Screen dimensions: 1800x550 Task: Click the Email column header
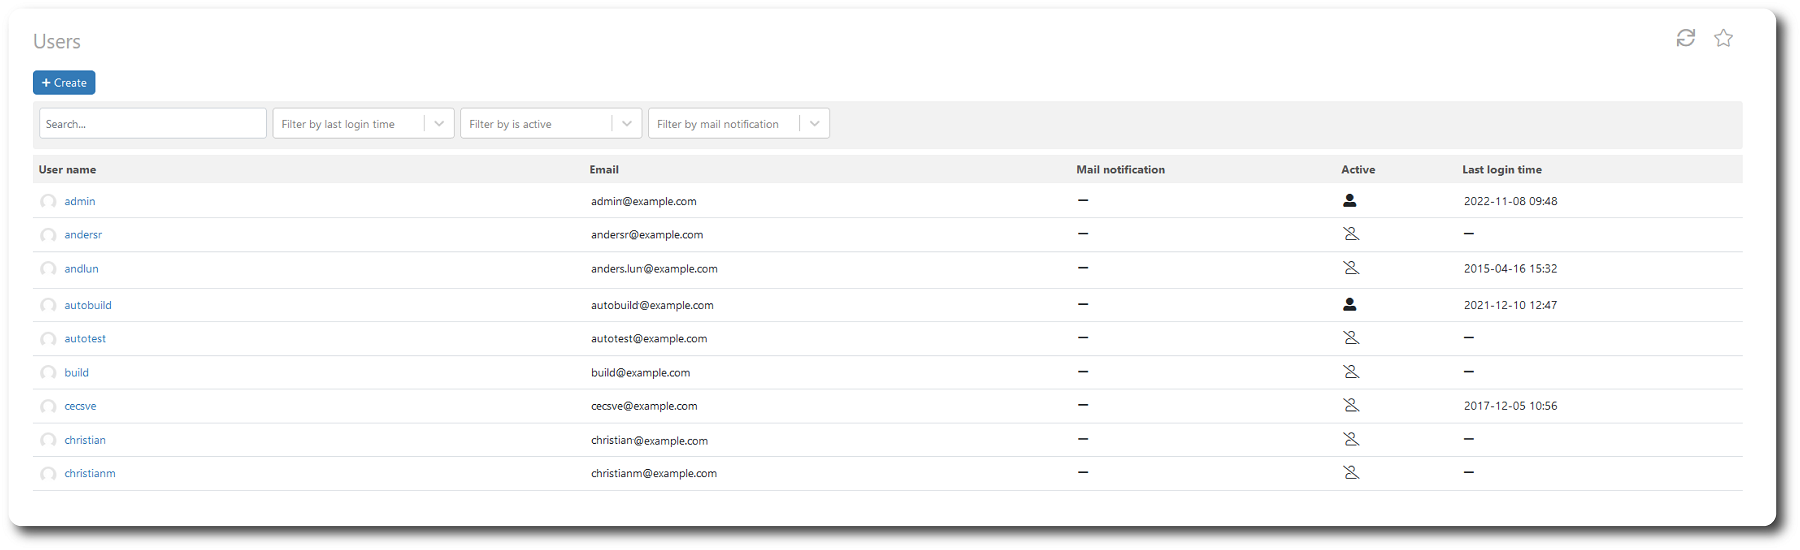pyautogui.click(x=604, y=170)
